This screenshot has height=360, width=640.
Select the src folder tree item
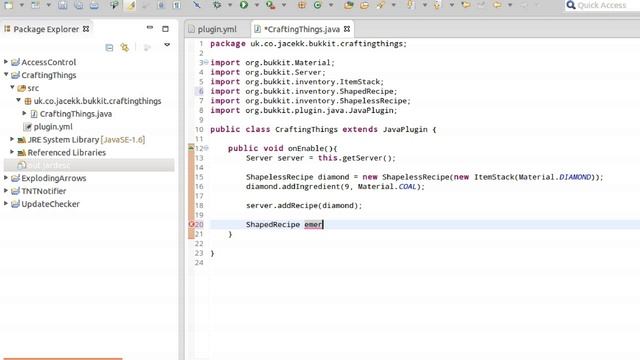(x=33, y=88)
